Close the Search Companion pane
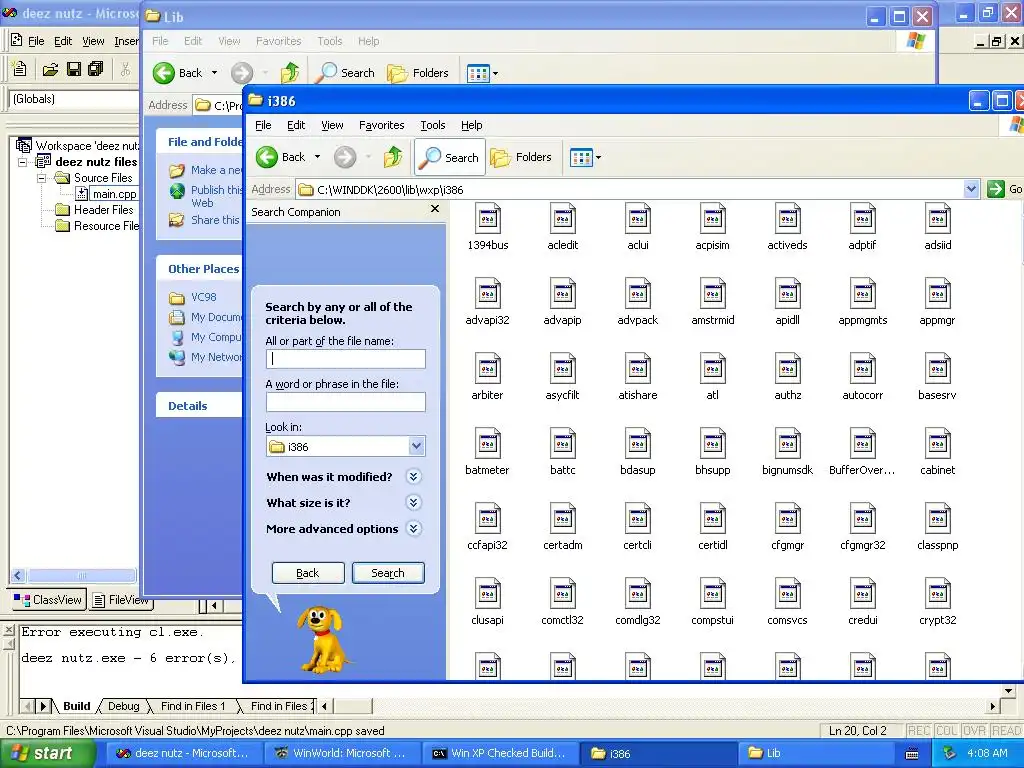The height and width of the screenshot is (768, 1024). click(435, 209)
